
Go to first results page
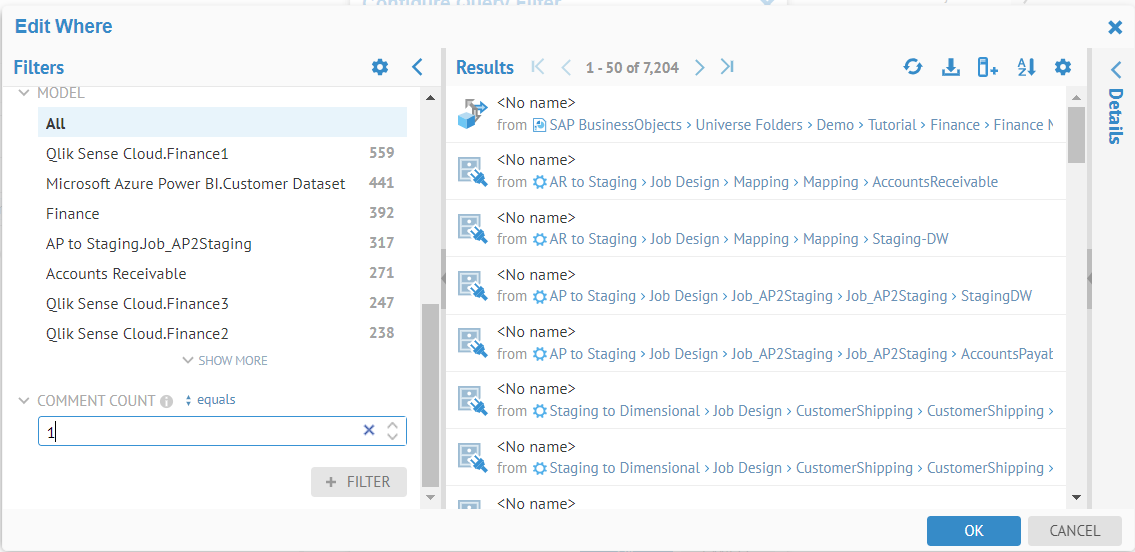[538, 67]
